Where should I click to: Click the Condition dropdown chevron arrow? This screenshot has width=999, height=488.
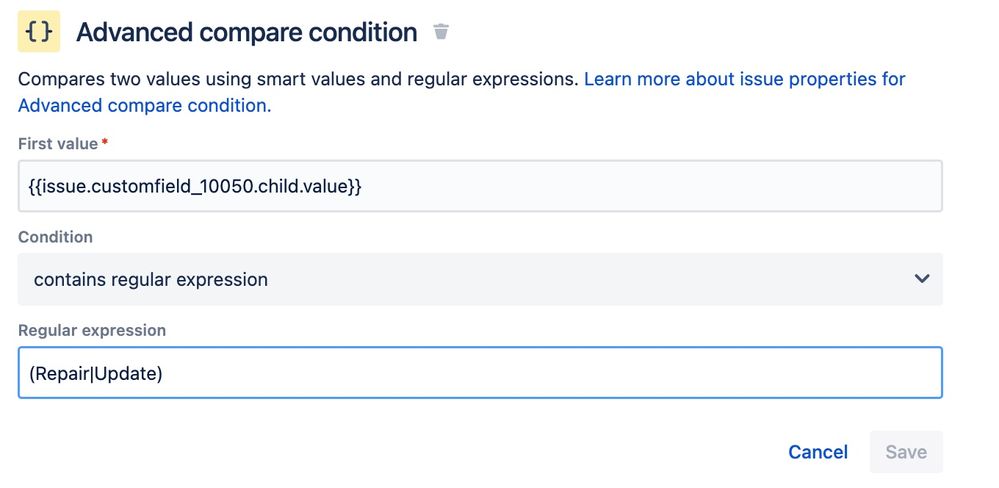(922, 279)
